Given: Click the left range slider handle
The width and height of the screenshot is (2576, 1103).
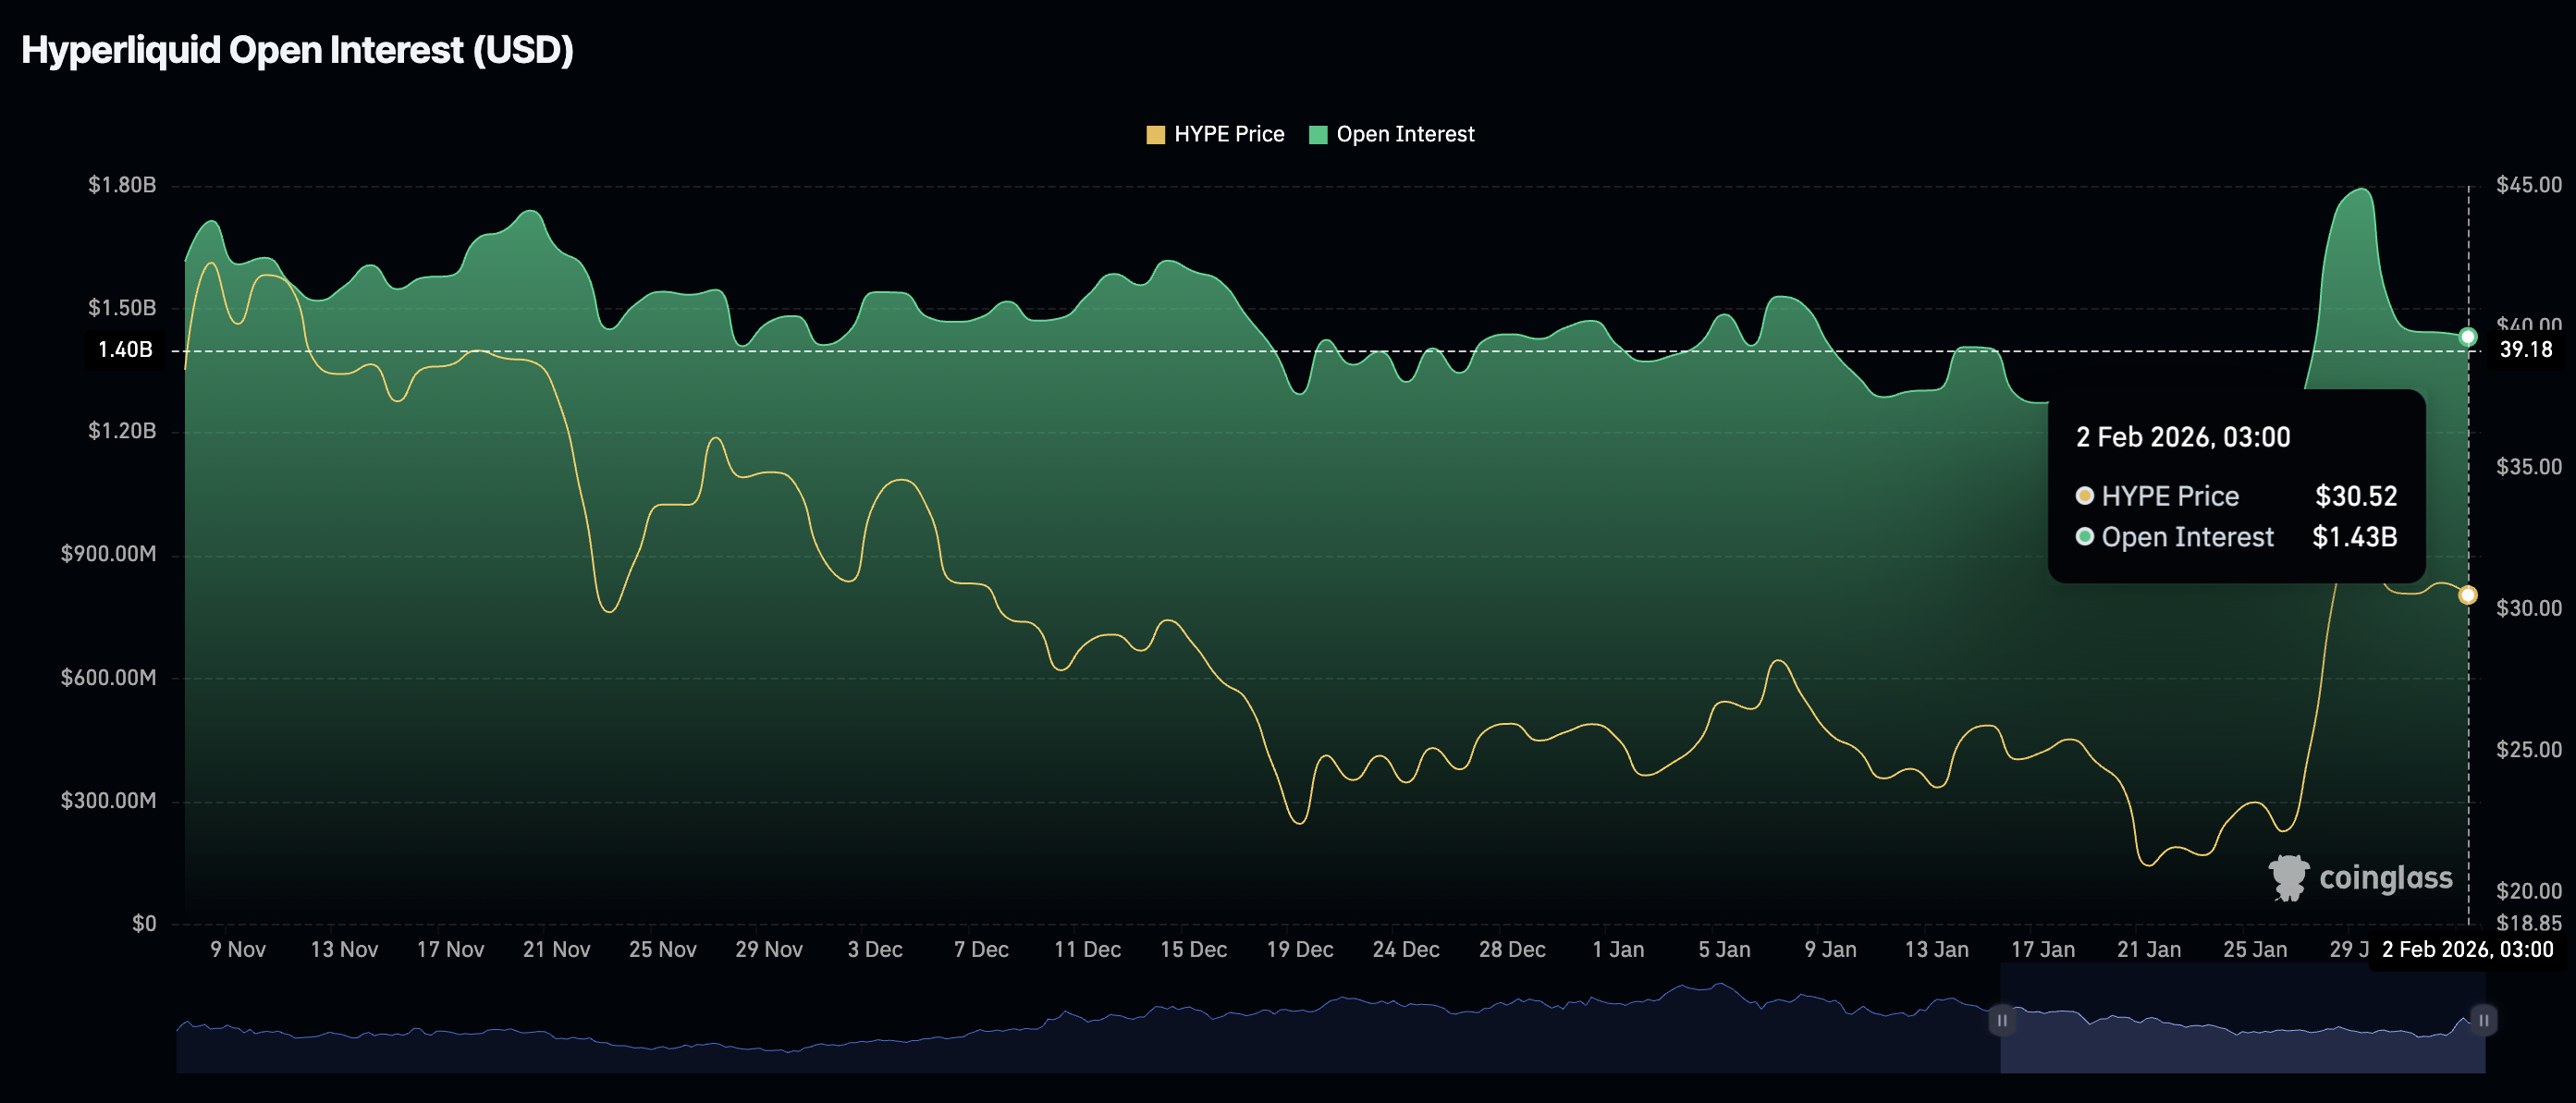Looking at the screenshot, I should pyautogui.click(x=2002, y=1020).
